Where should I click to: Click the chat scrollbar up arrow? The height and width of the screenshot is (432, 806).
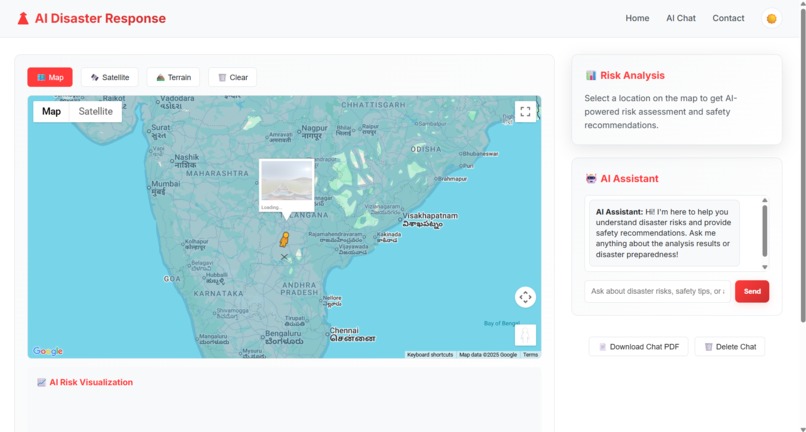(x=764, y=200)
